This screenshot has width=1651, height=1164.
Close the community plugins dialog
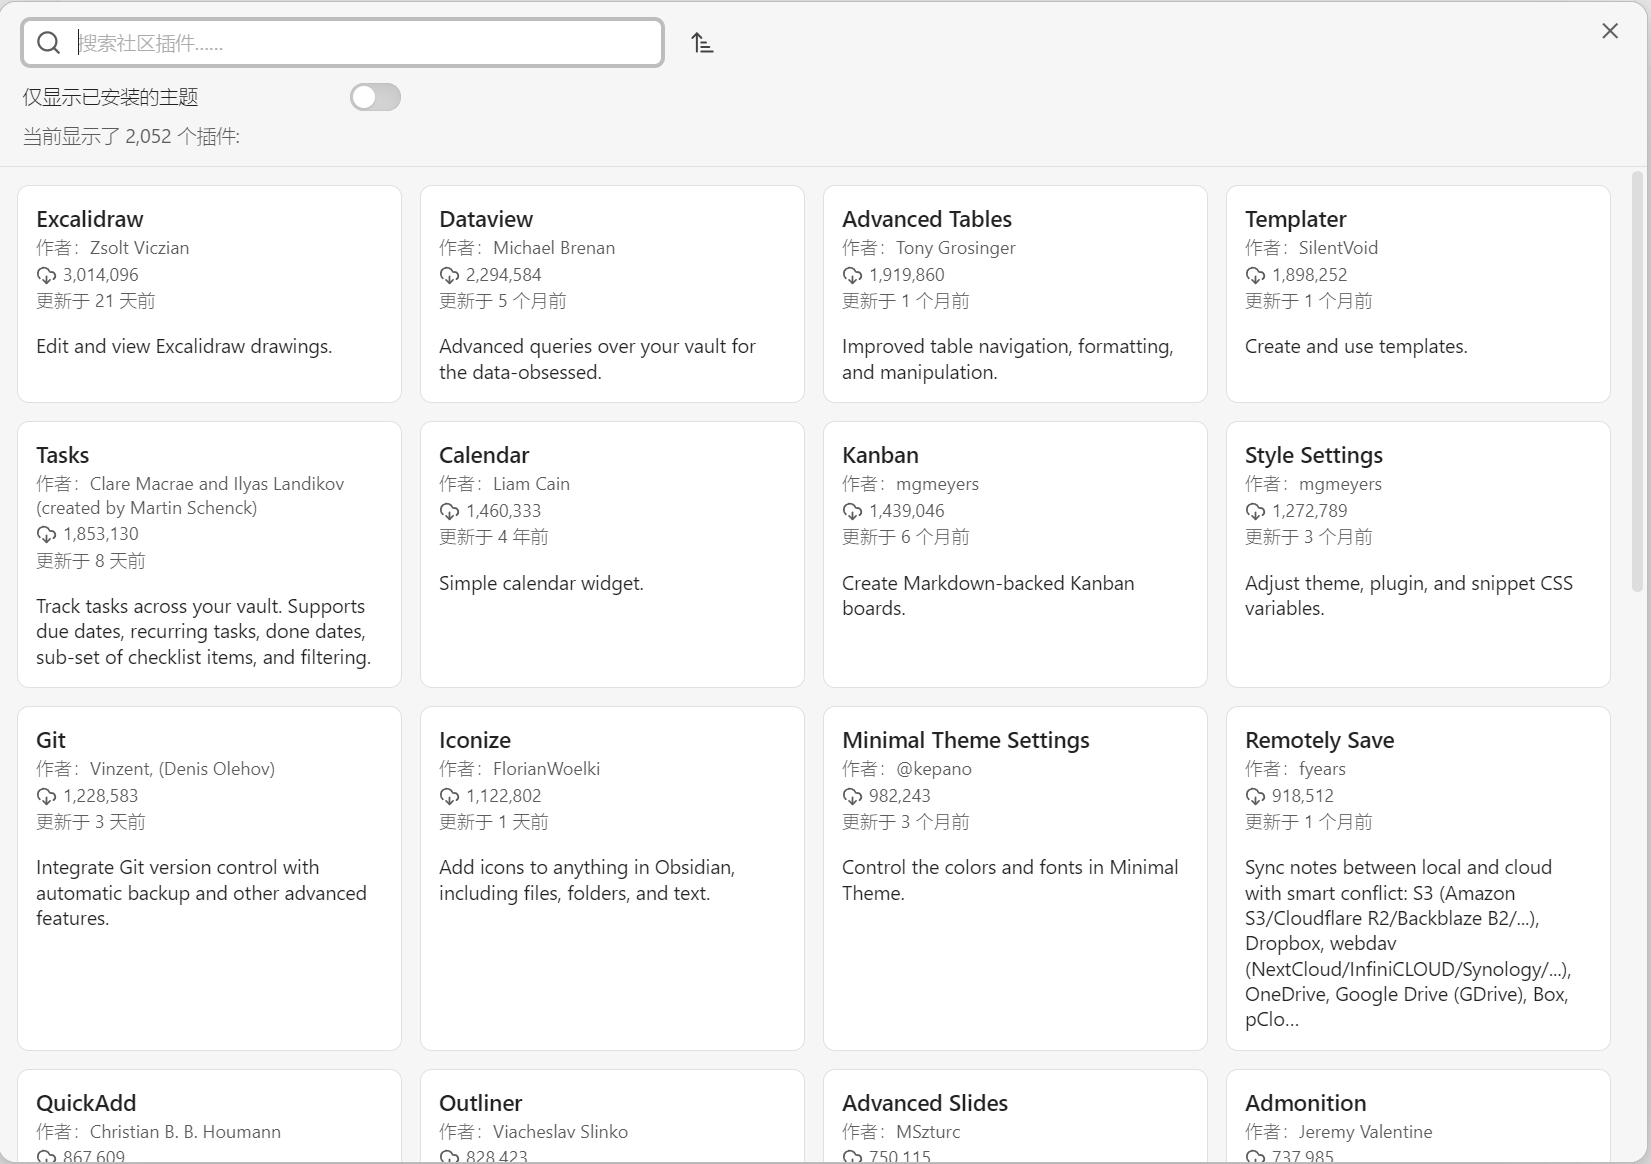click(1610, 31)
